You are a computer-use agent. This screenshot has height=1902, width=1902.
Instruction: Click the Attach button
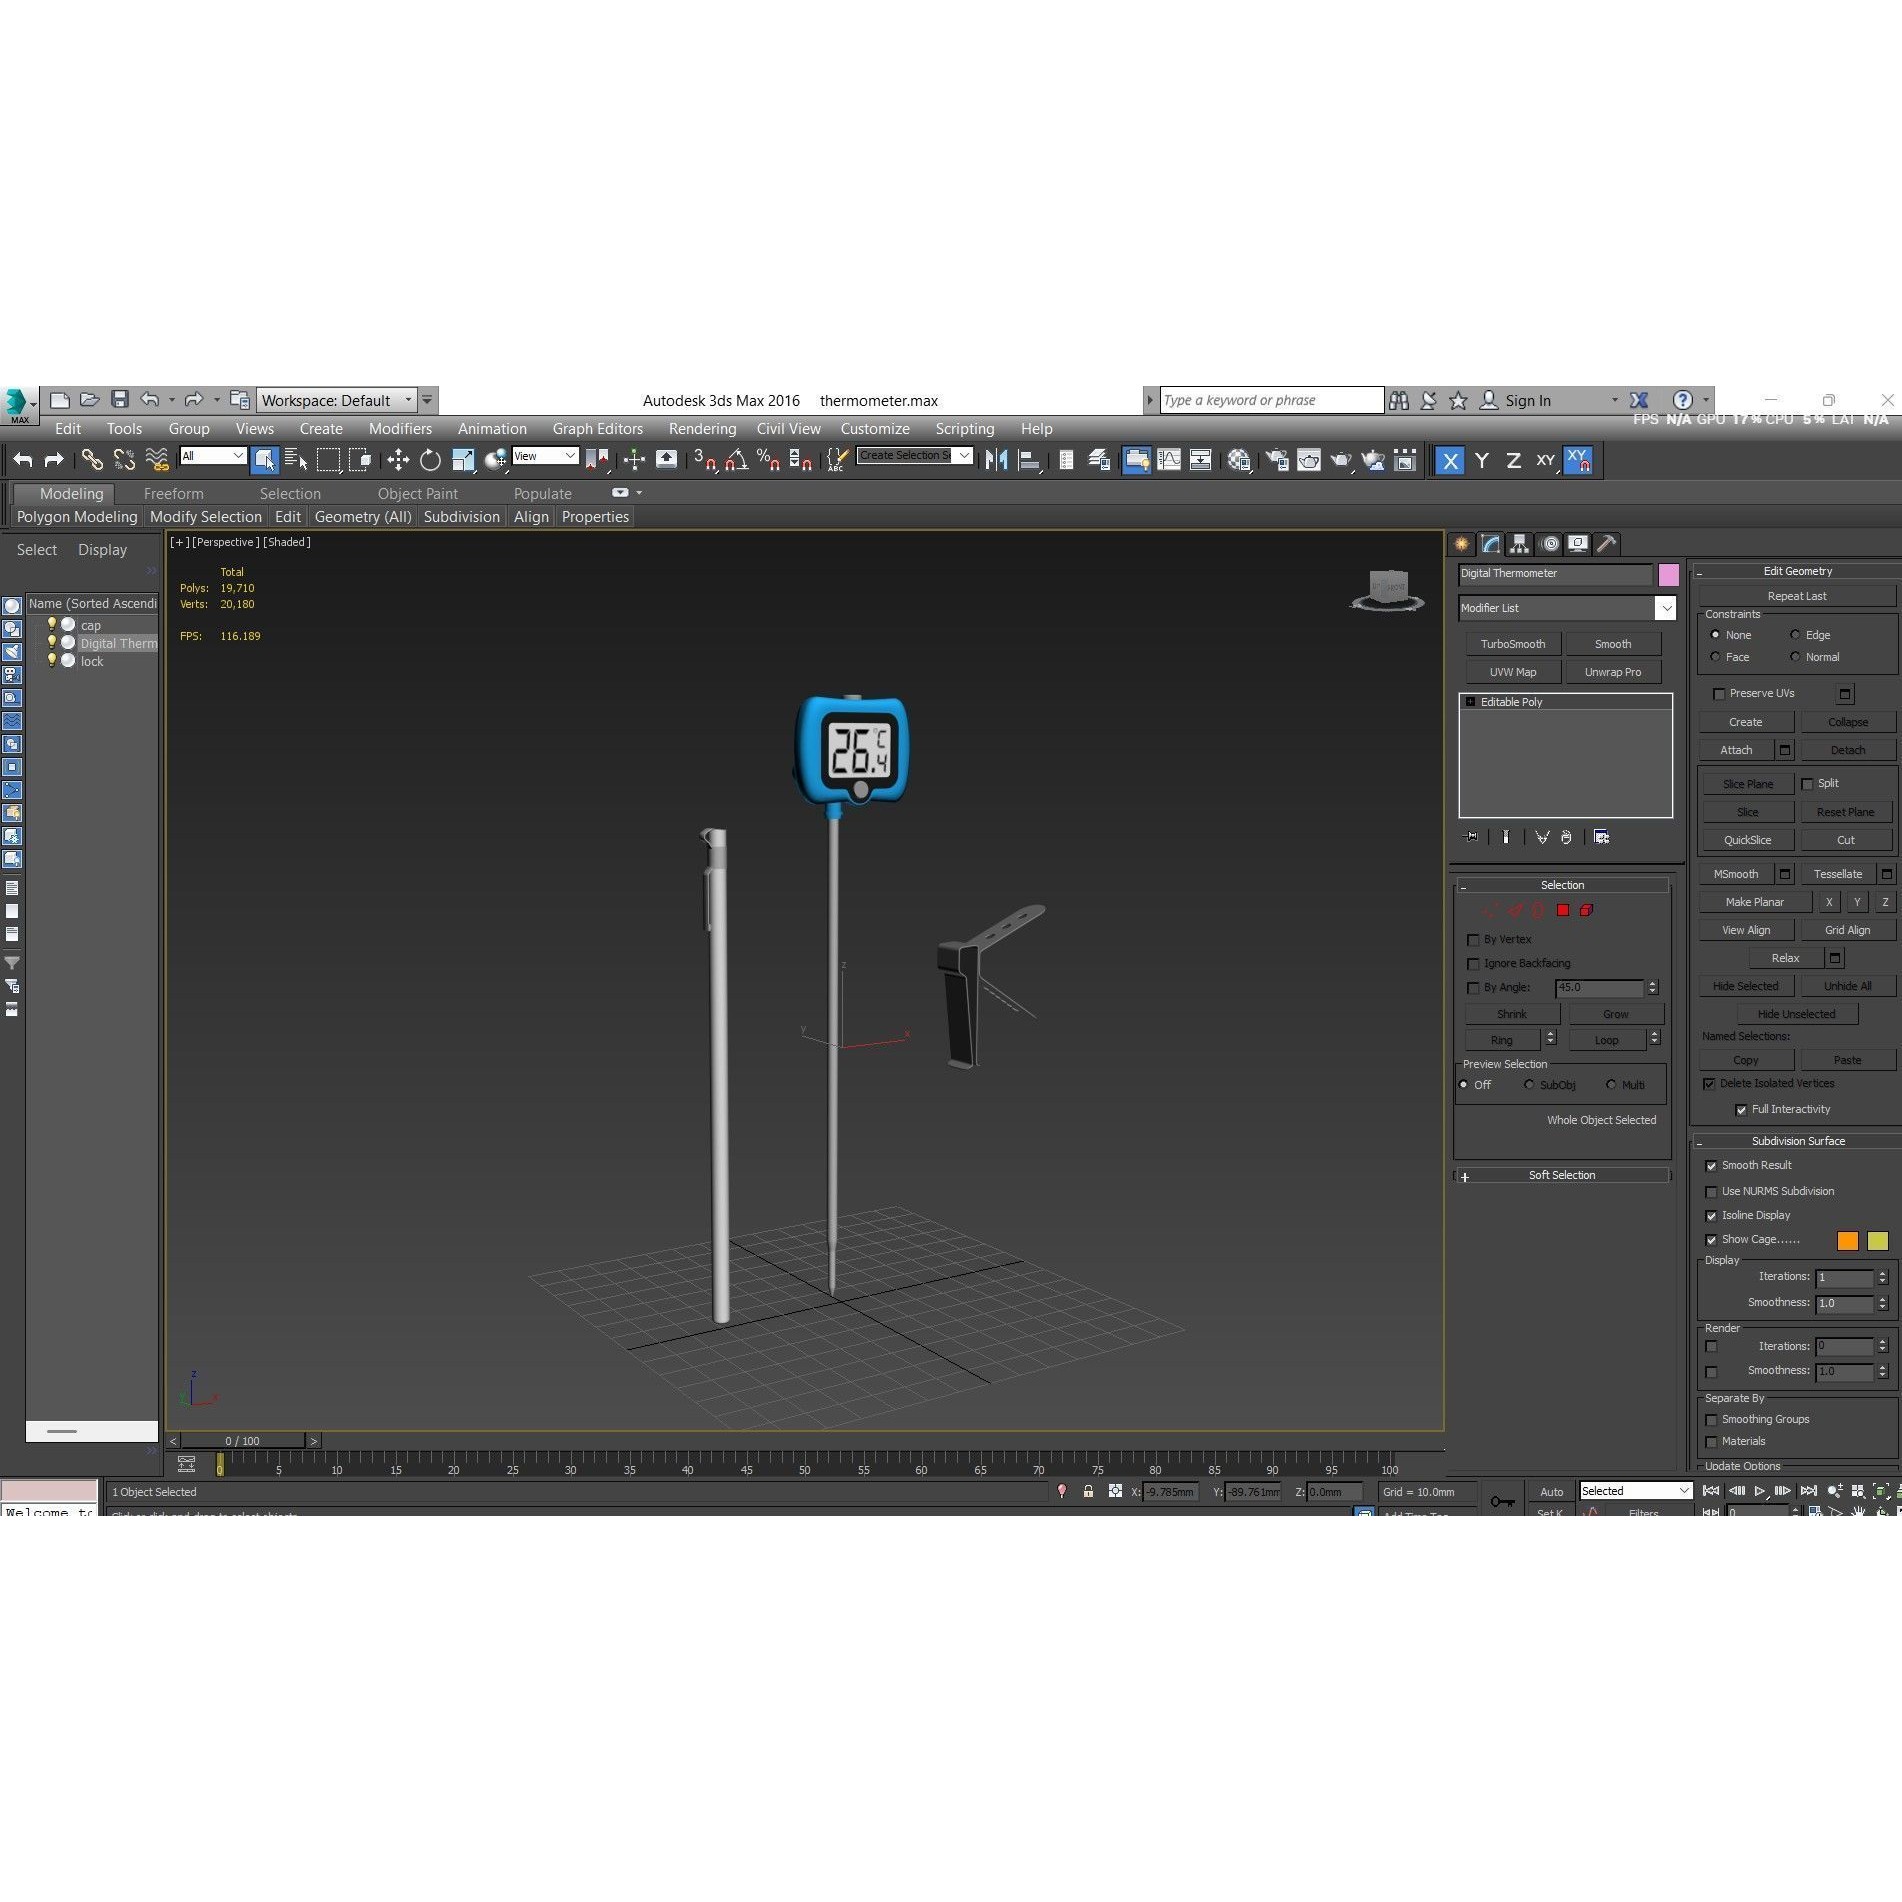pos(1736,750)
